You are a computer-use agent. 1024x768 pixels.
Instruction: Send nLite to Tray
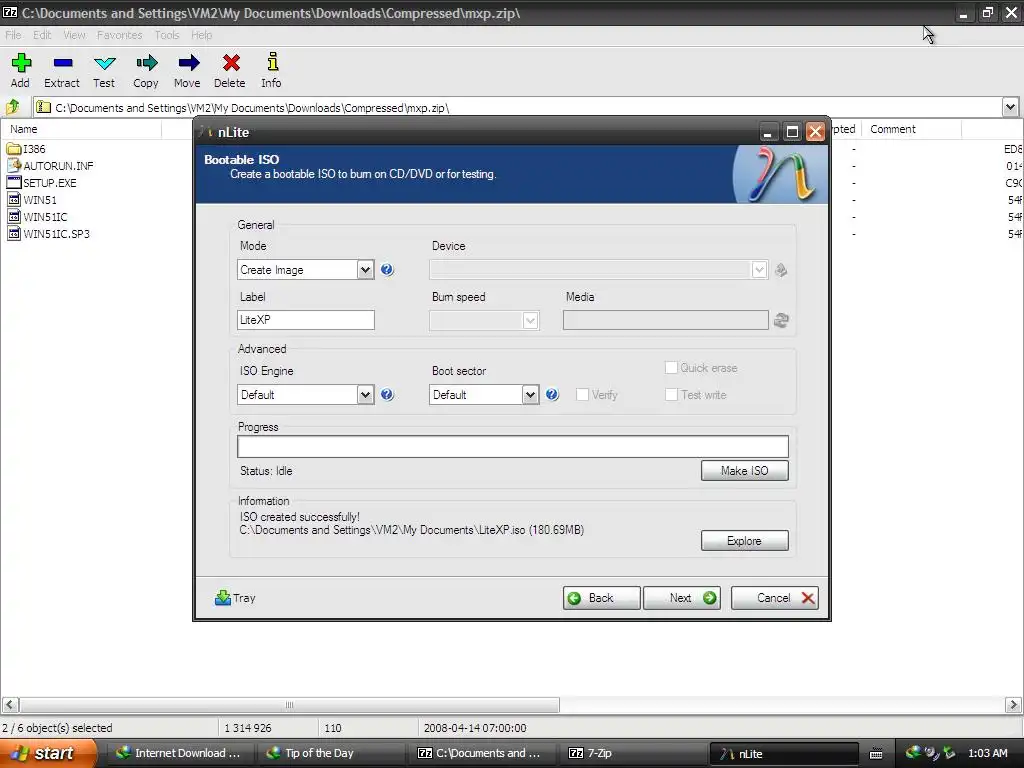click(235, 598)
